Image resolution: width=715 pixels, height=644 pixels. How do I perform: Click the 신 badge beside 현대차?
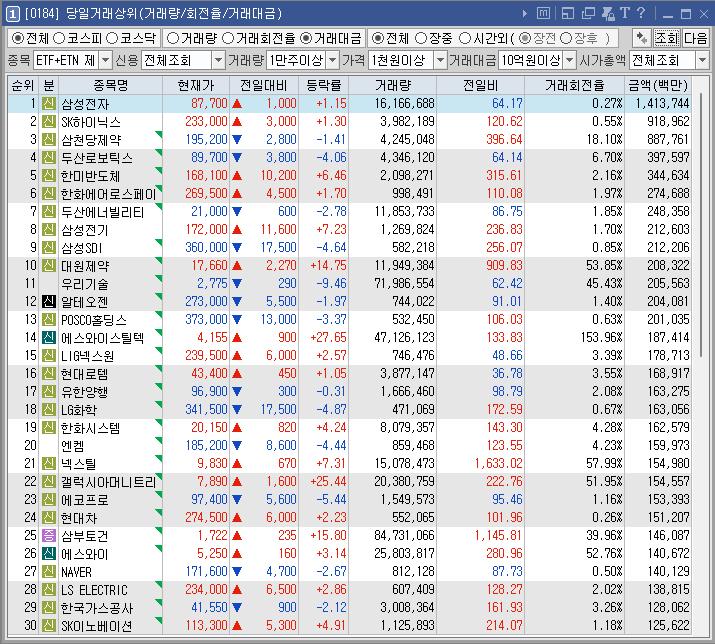coord(49,518)
